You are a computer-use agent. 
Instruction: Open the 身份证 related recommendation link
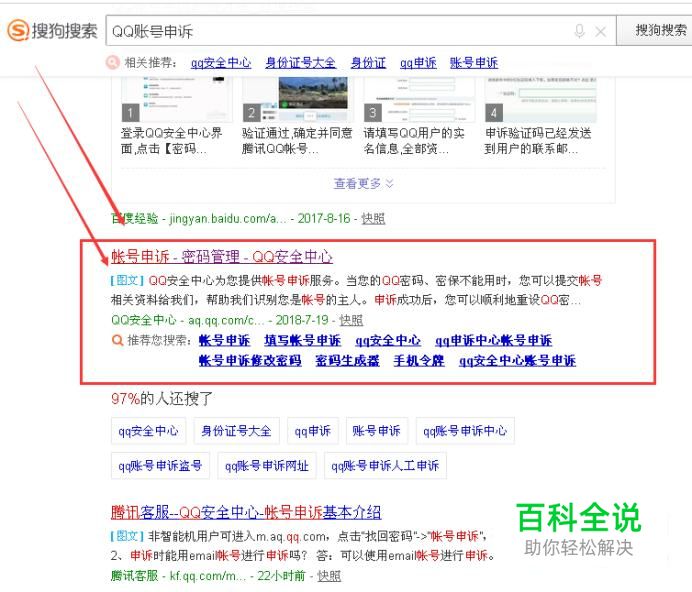[x=368, y=63]
